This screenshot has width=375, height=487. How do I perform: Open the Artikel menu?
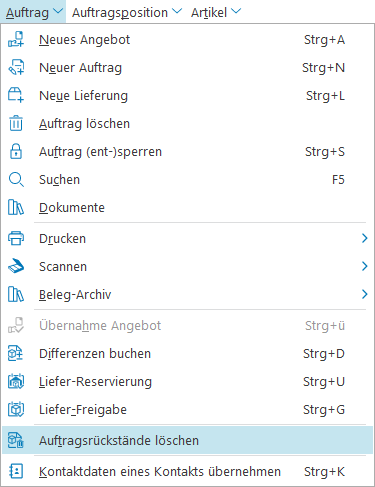216,12
